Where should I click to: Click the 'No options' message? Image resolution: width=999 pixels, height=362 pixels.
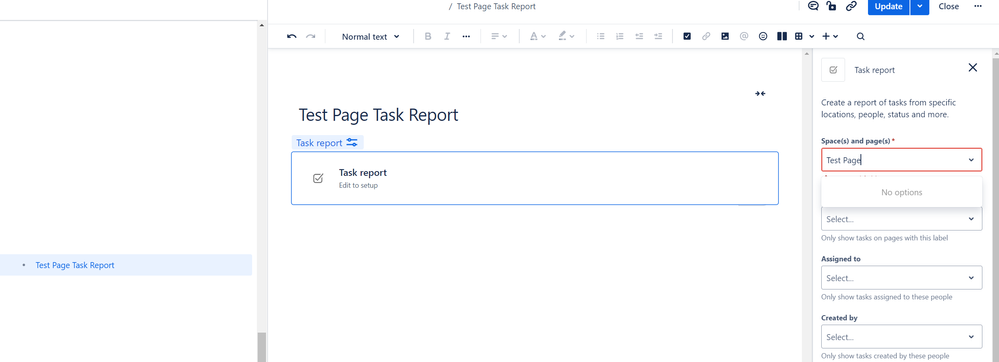click(x=901, y=192)
